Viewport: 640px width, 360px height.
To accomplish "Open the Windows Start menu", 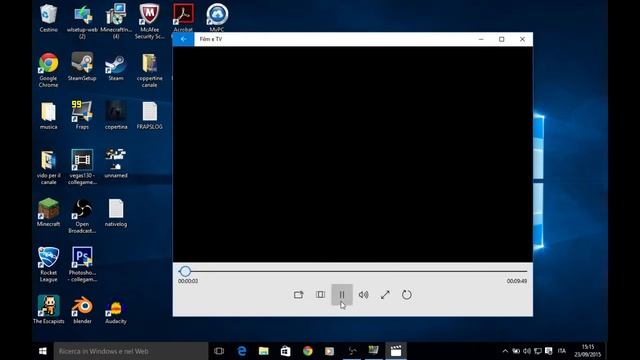I will tap(42, 351).
